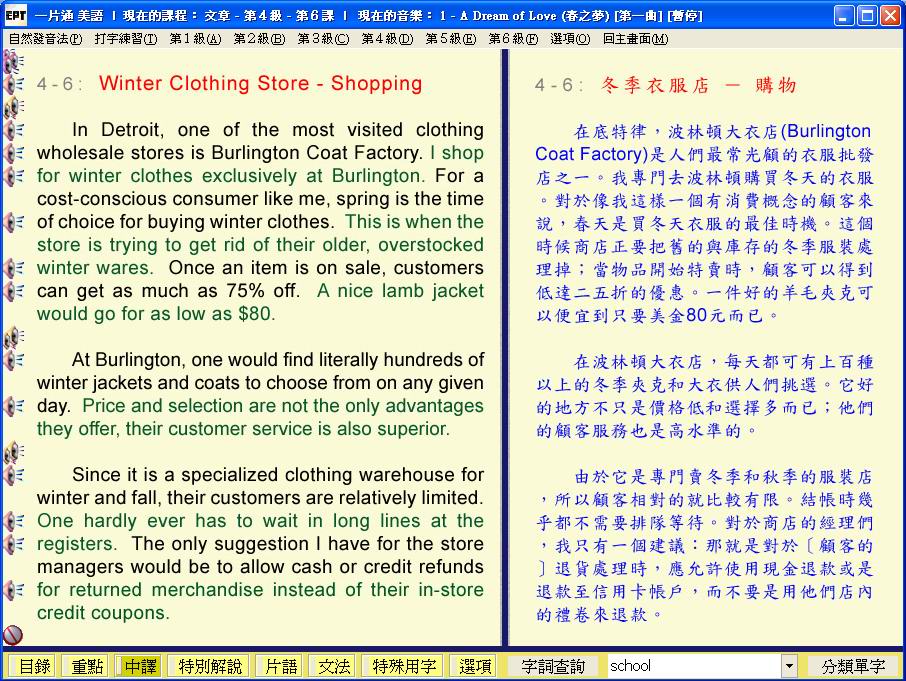Click speaker icon beside 'In Detroit, one of'
This screenshot has width=906, height=681.
tap(14, 130)
